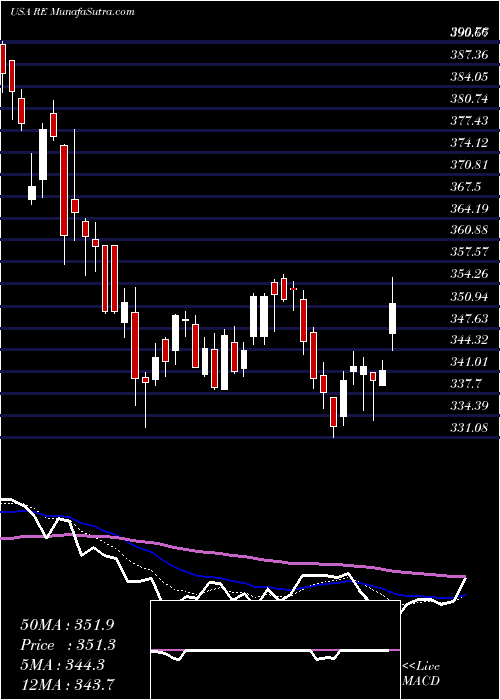Click the 370.81 price axis label

[x=469, y=165]
